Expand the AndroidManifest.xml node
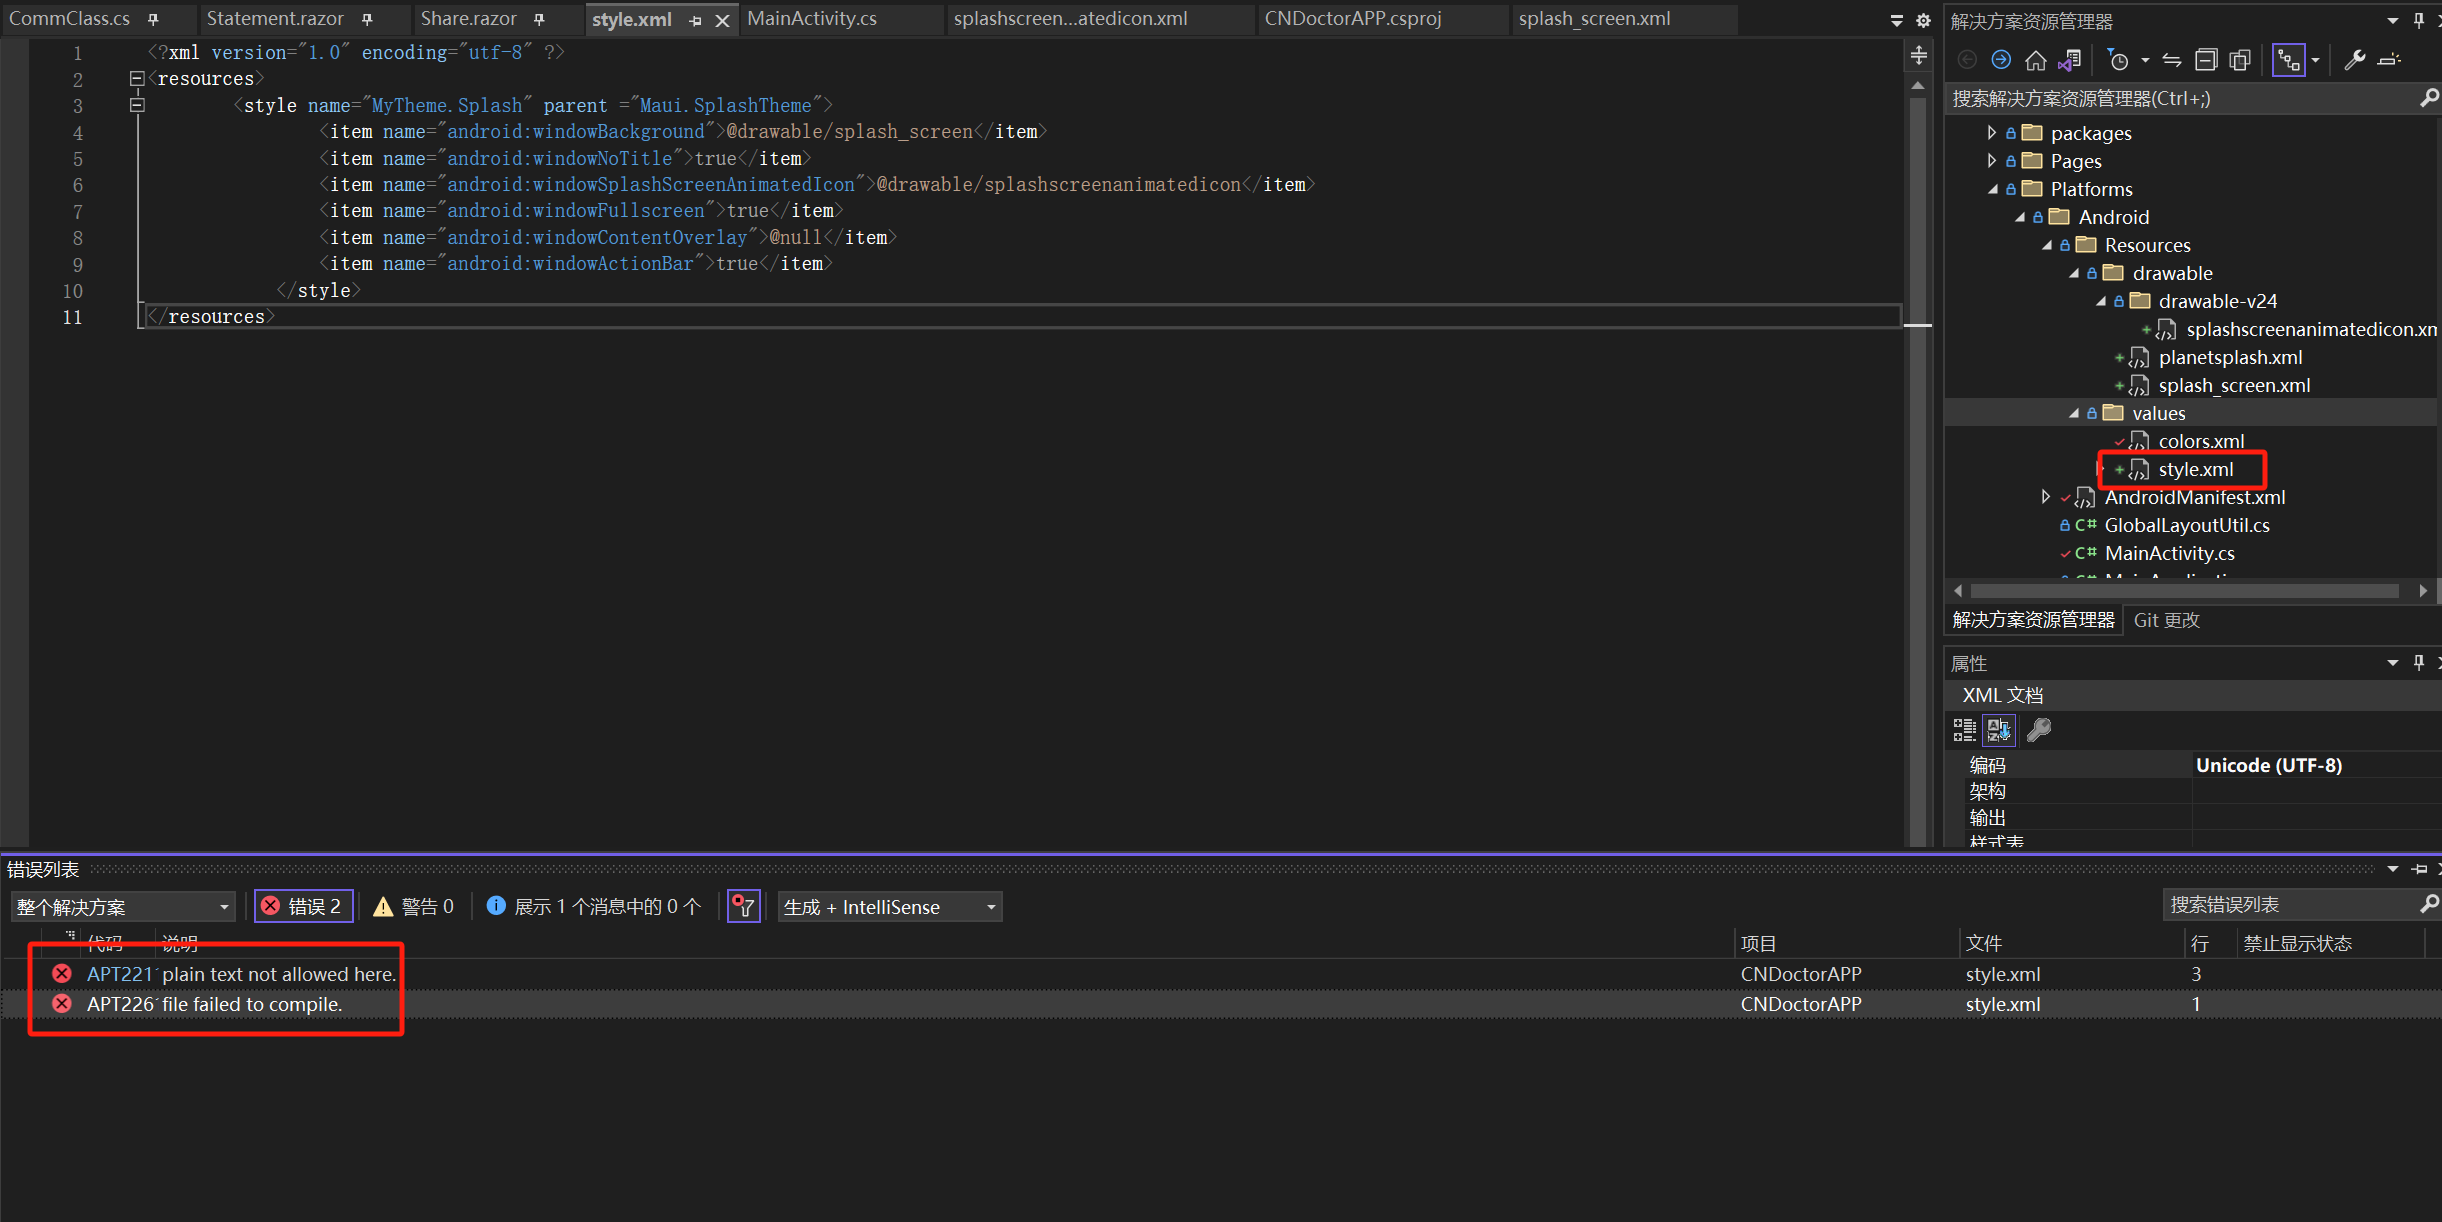2442x1222 pixels. (2045, 497)
